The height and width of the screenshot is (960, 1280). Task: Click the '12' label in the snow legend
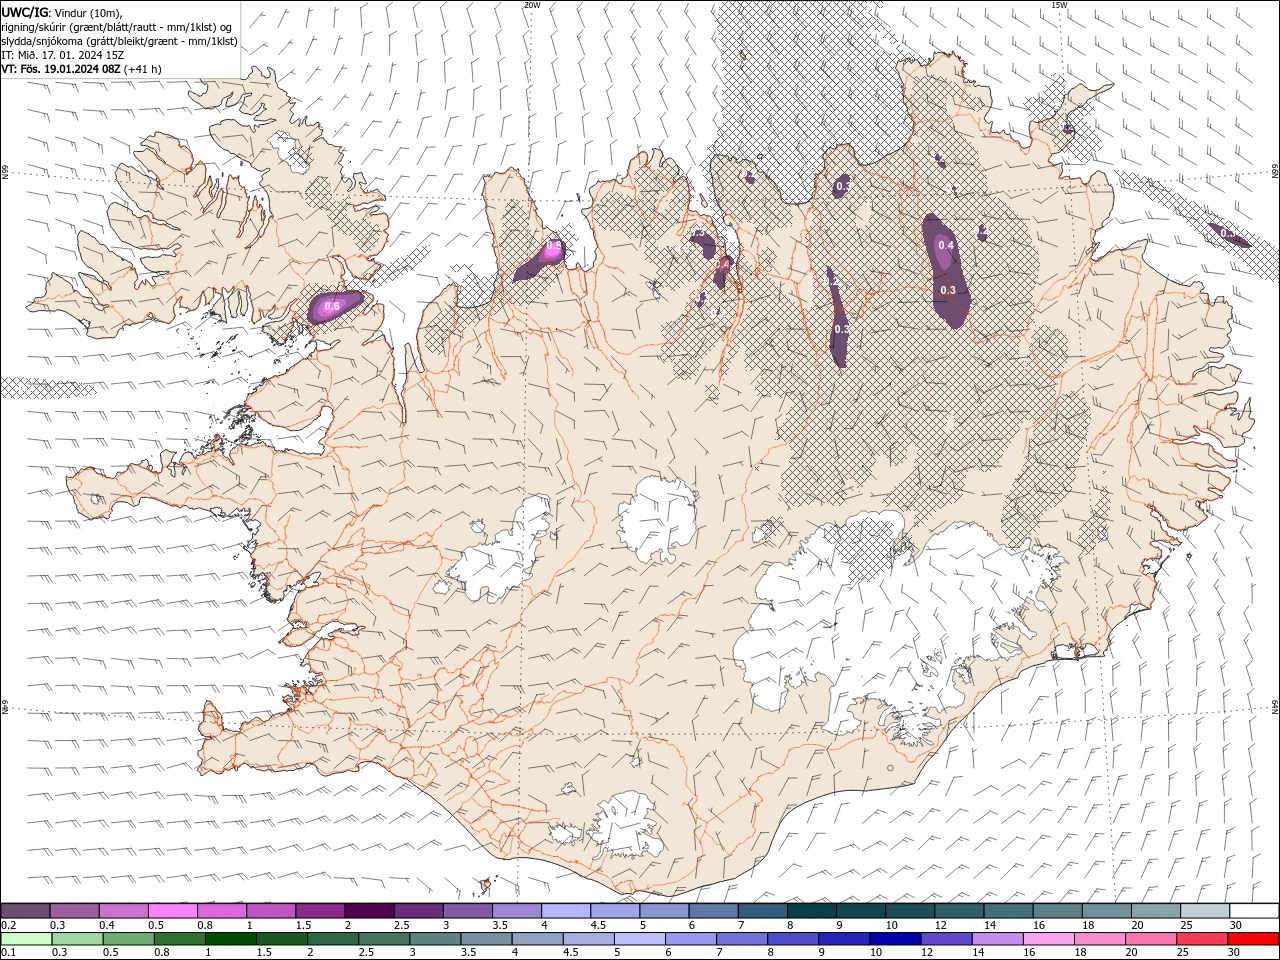click(940, 925)
